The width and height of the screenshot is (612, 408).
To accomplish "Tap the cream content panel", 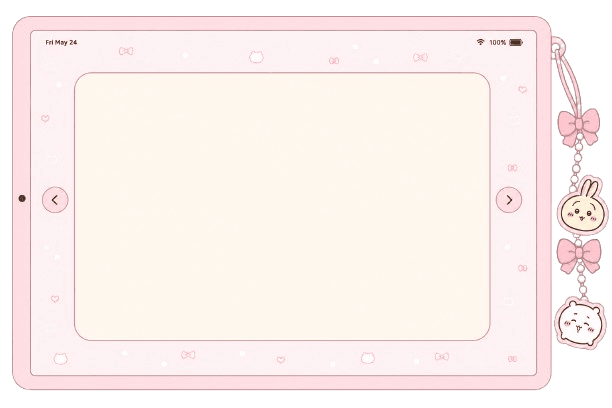I will click(282, 207).
